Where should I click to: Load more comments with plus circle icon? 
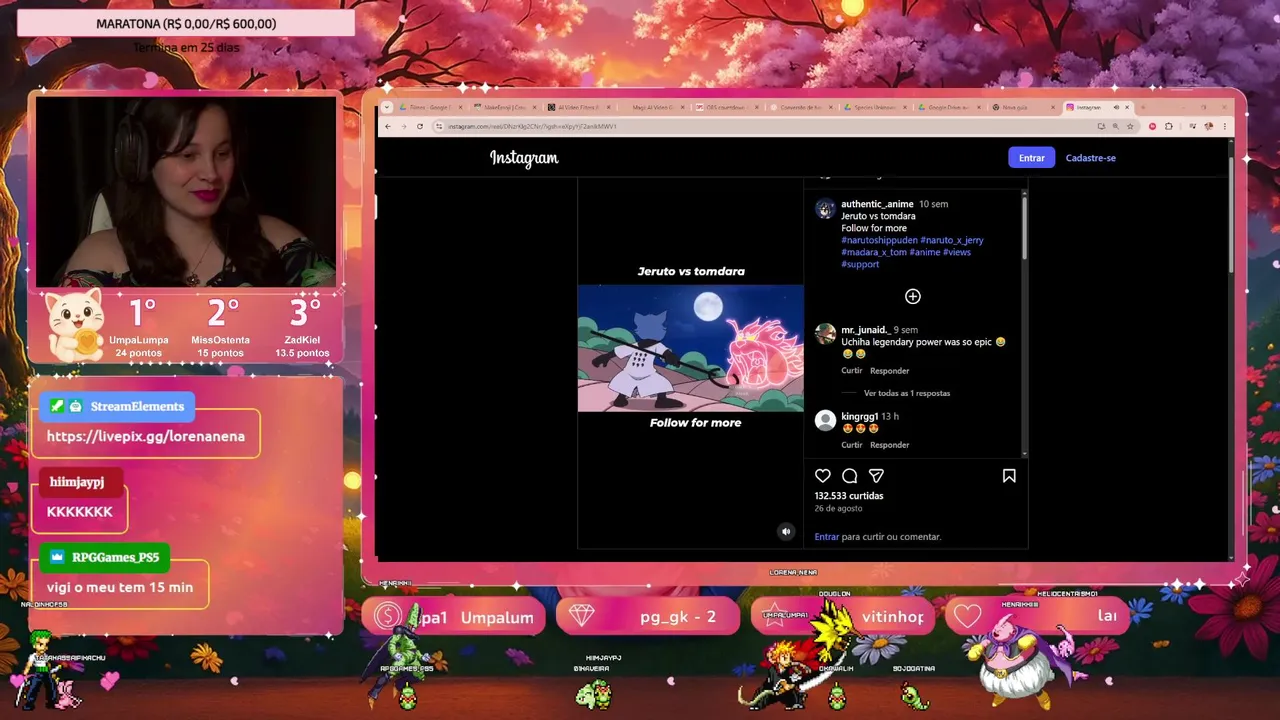tap(912, 296)
